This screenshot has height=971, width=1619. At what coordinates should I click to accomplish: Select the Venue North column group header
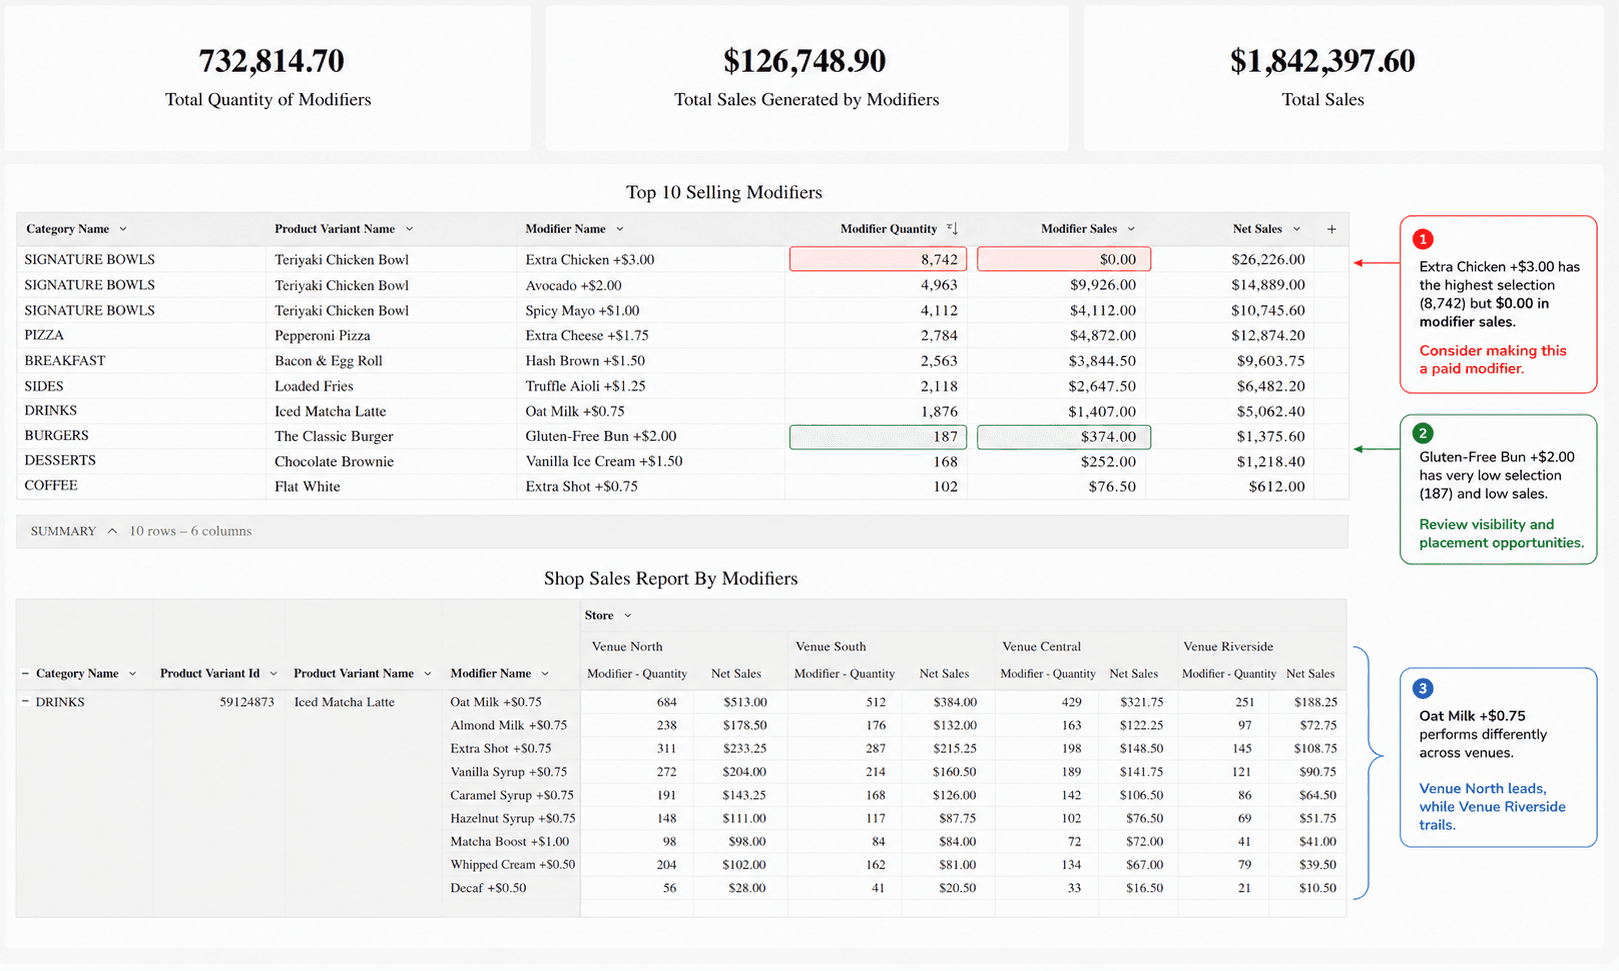click(x=627, y=646)
